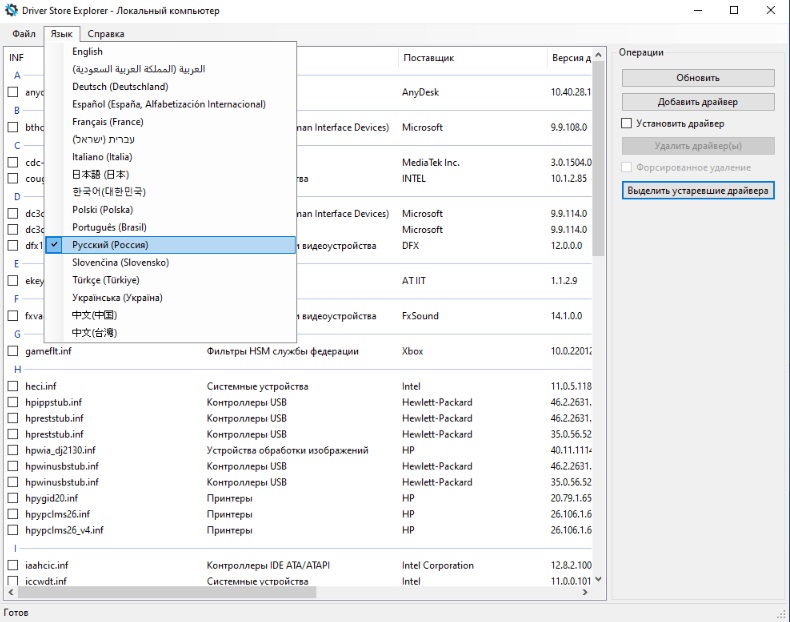This screenshot has width=790, height=622.
Task: Switch language to Українська (Україна)
Action: [x=117, y=297]
